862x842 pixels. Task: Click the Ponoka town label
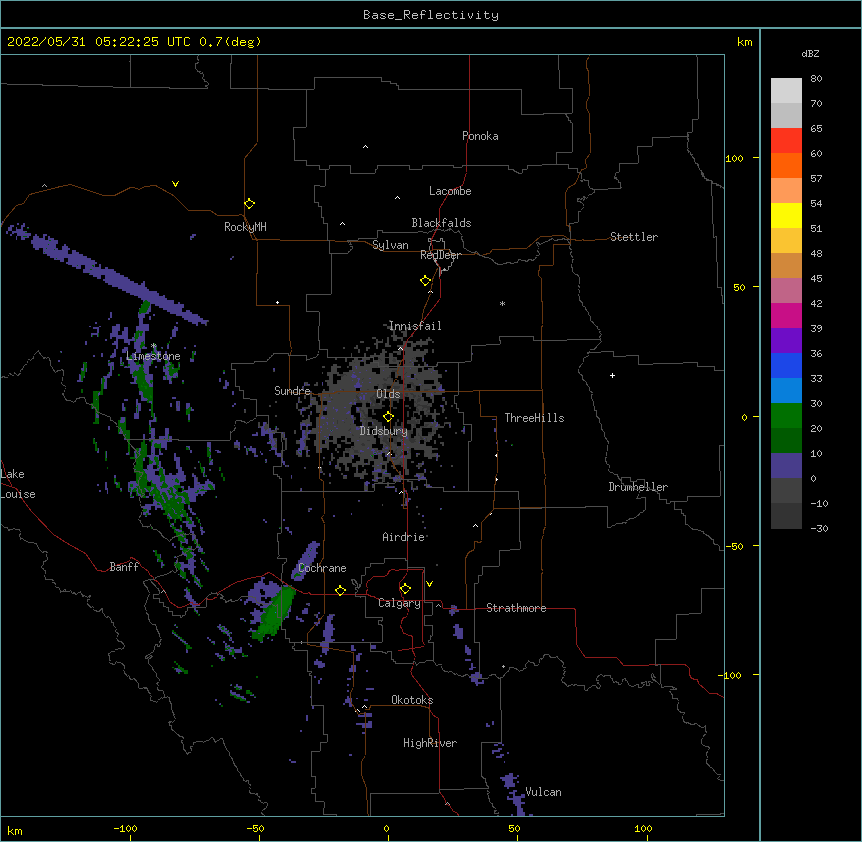tap(480, 136)
